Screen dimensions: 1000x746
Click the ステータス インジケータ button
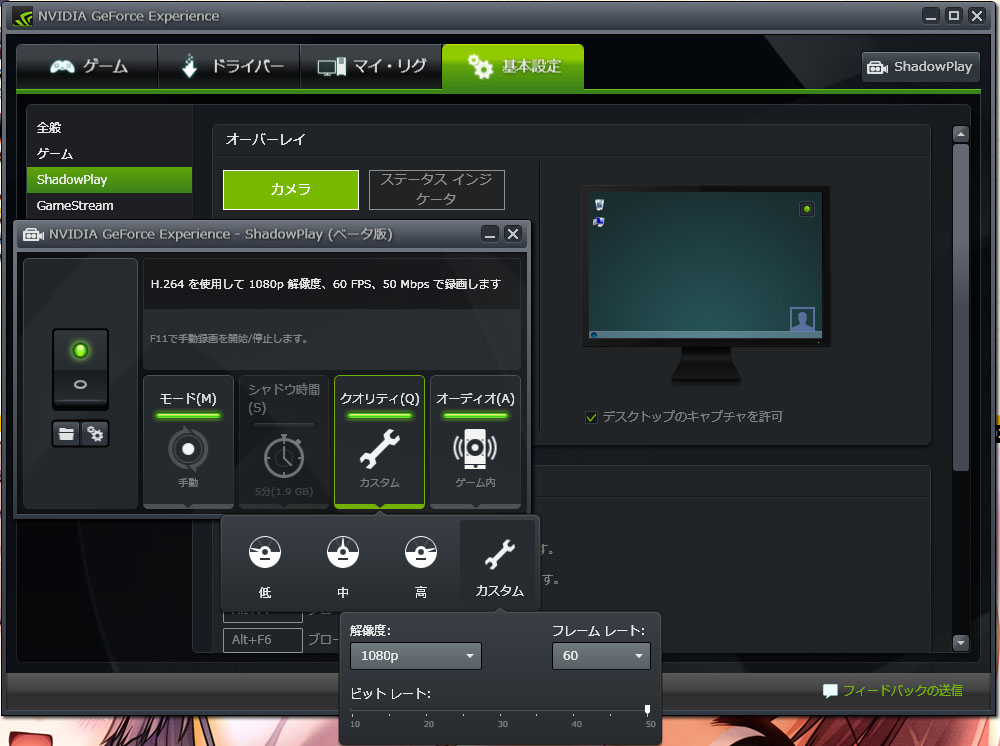437,189
